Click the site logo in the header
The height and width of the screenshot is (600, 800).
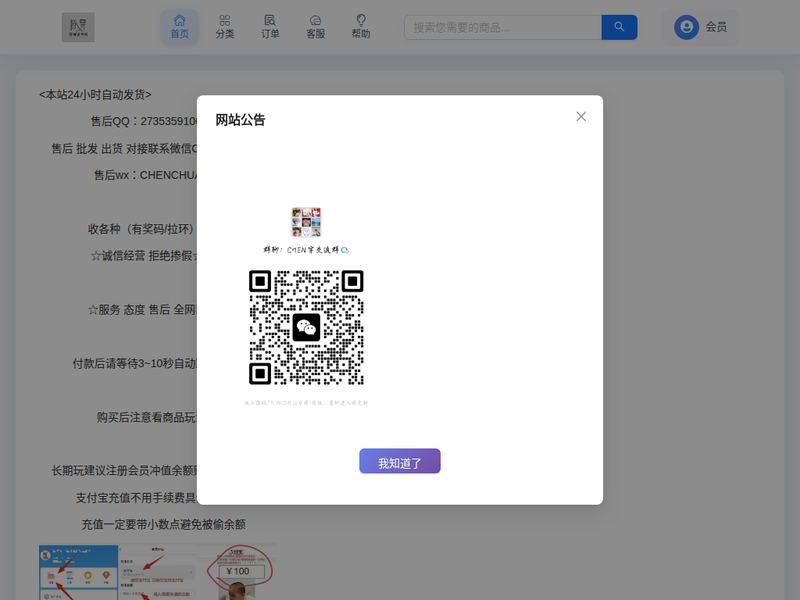pos(78,28)
